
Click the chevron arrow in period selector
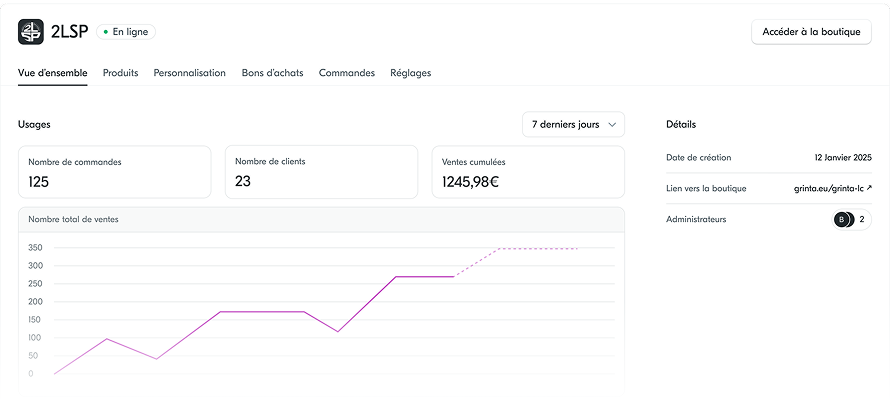tap(611, 125)
